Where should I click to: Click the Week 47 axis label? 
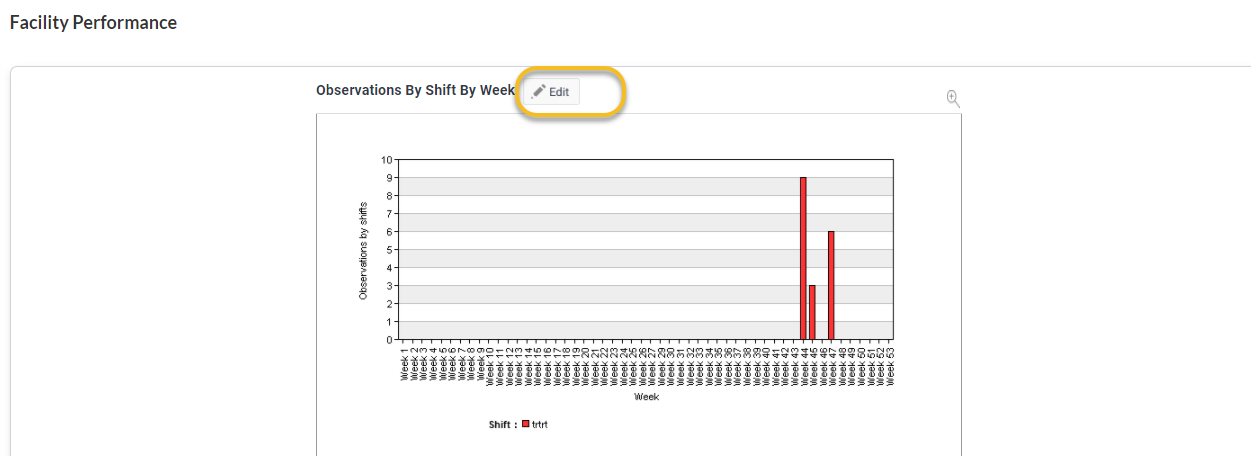coord(831,366)
